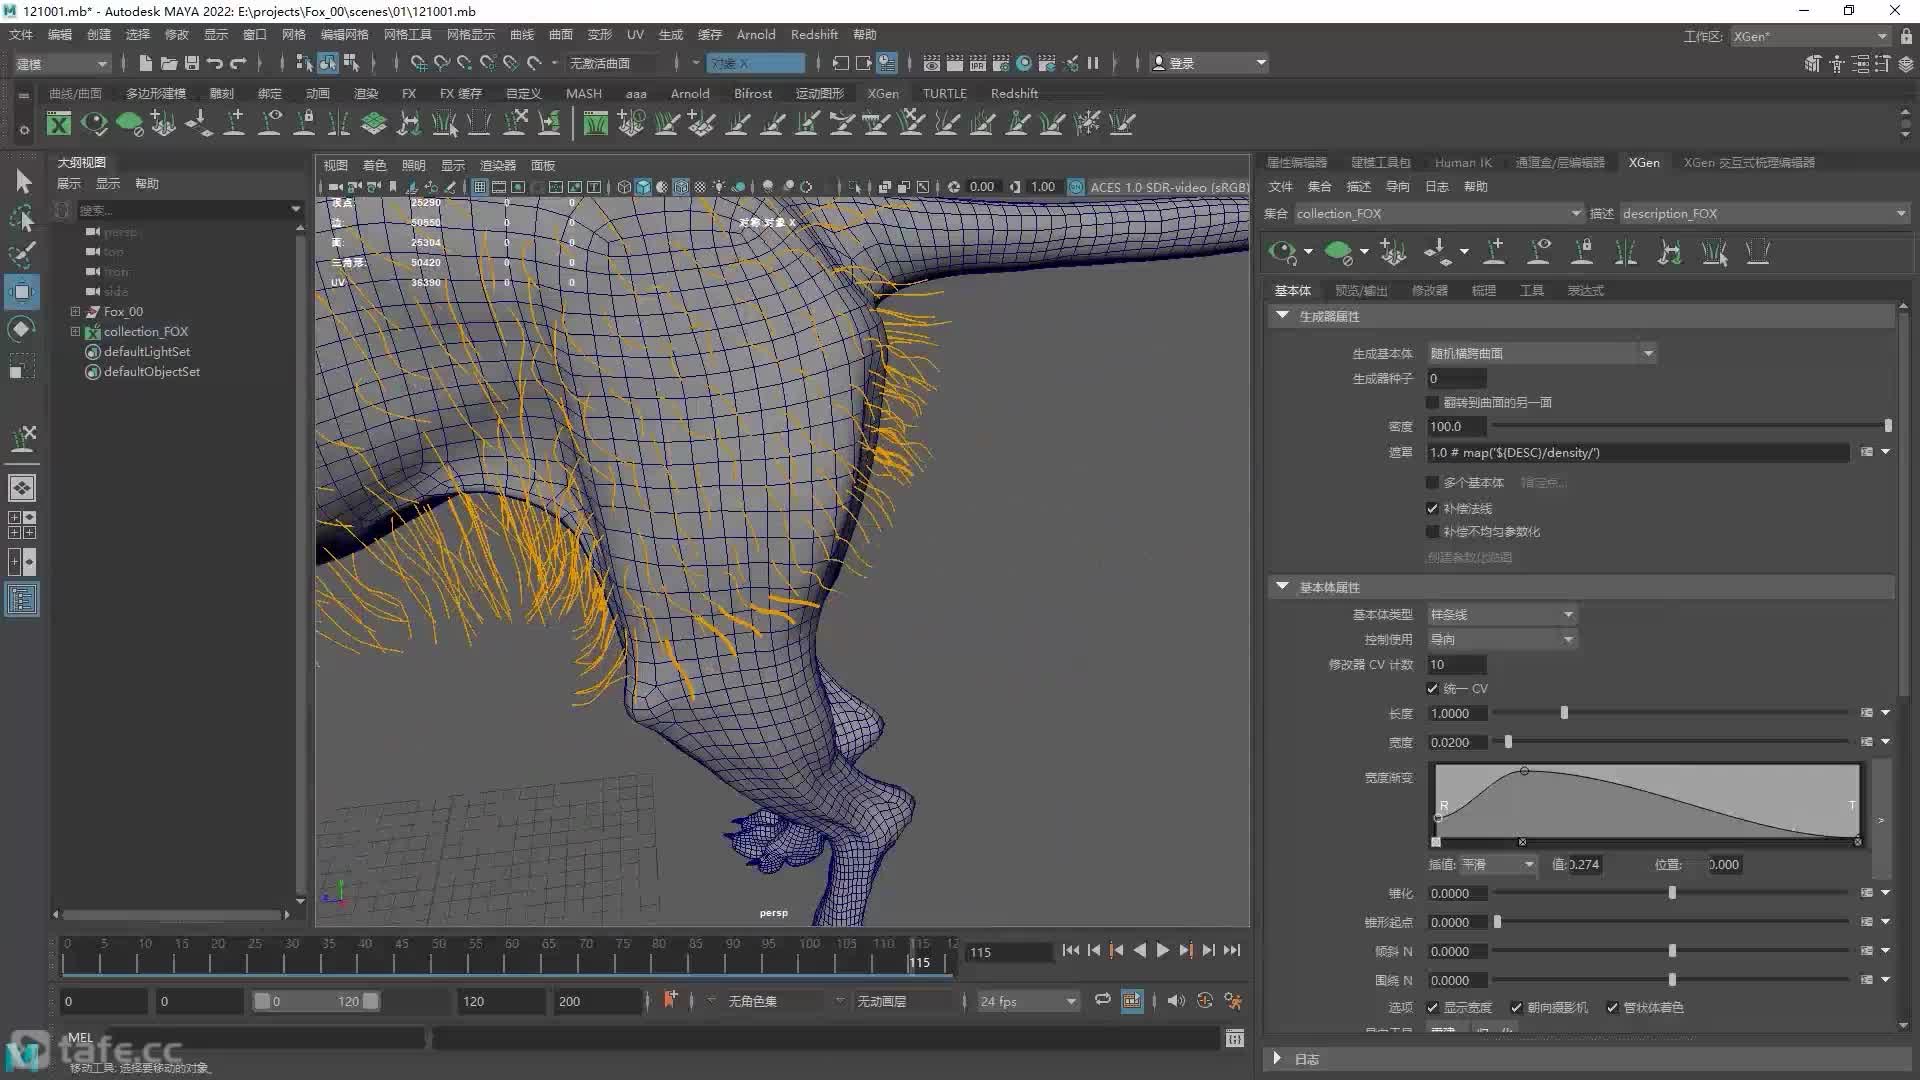Expand the Fox_00 node in outliner
The image size is (1920, 1080).
point(75,311)
